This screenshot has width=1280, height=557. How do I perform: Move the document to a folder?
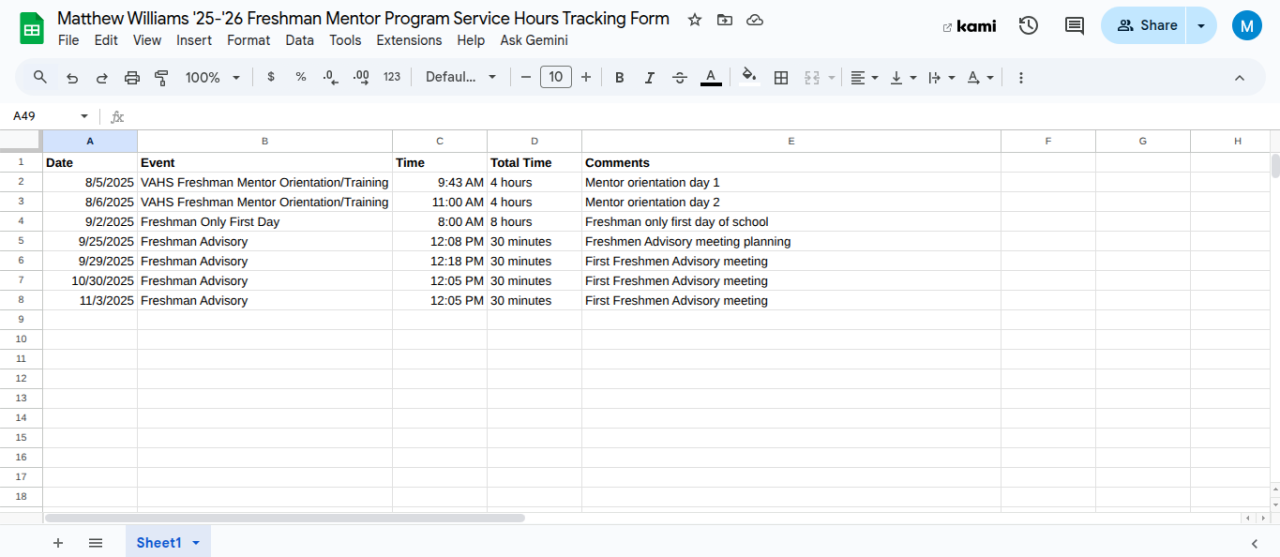pyautogui.click(x=725, y=20)
